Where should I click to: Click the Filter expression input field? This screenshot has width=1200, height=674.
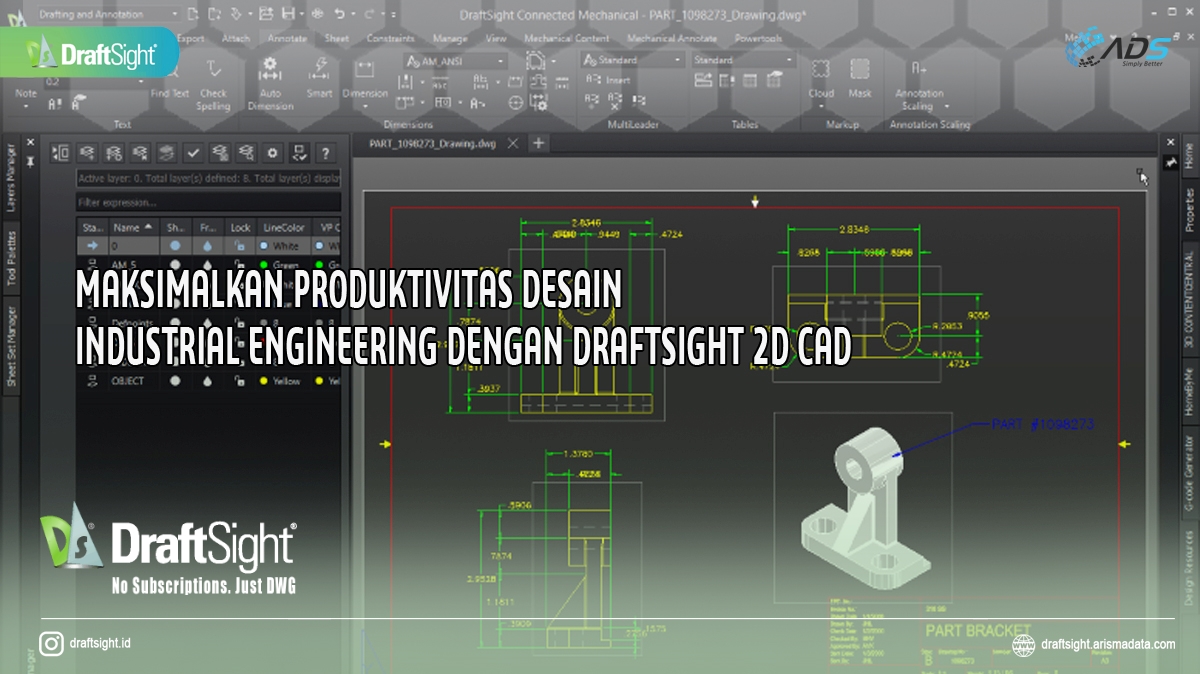coord(209,203)
